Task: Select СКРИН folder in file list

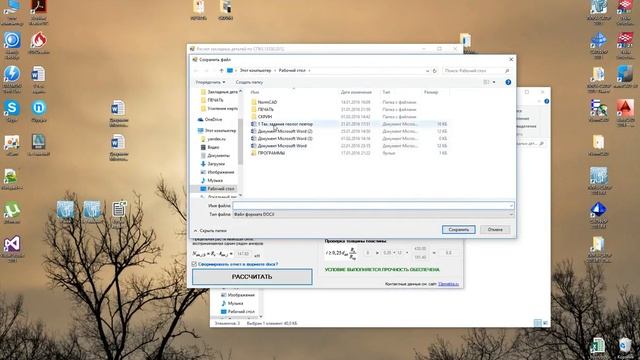Action: (265, 117)
